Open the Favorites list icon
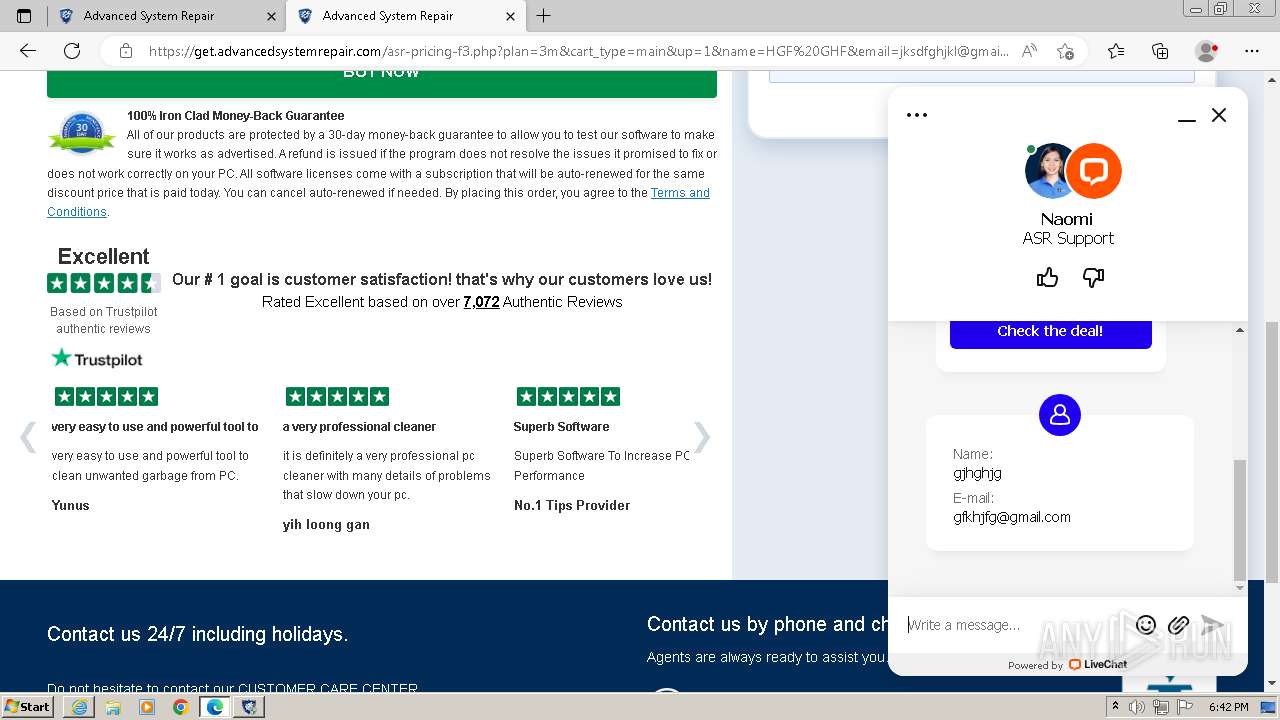The height and width of the screenshot is (720, 1280). pos(1116,51)
